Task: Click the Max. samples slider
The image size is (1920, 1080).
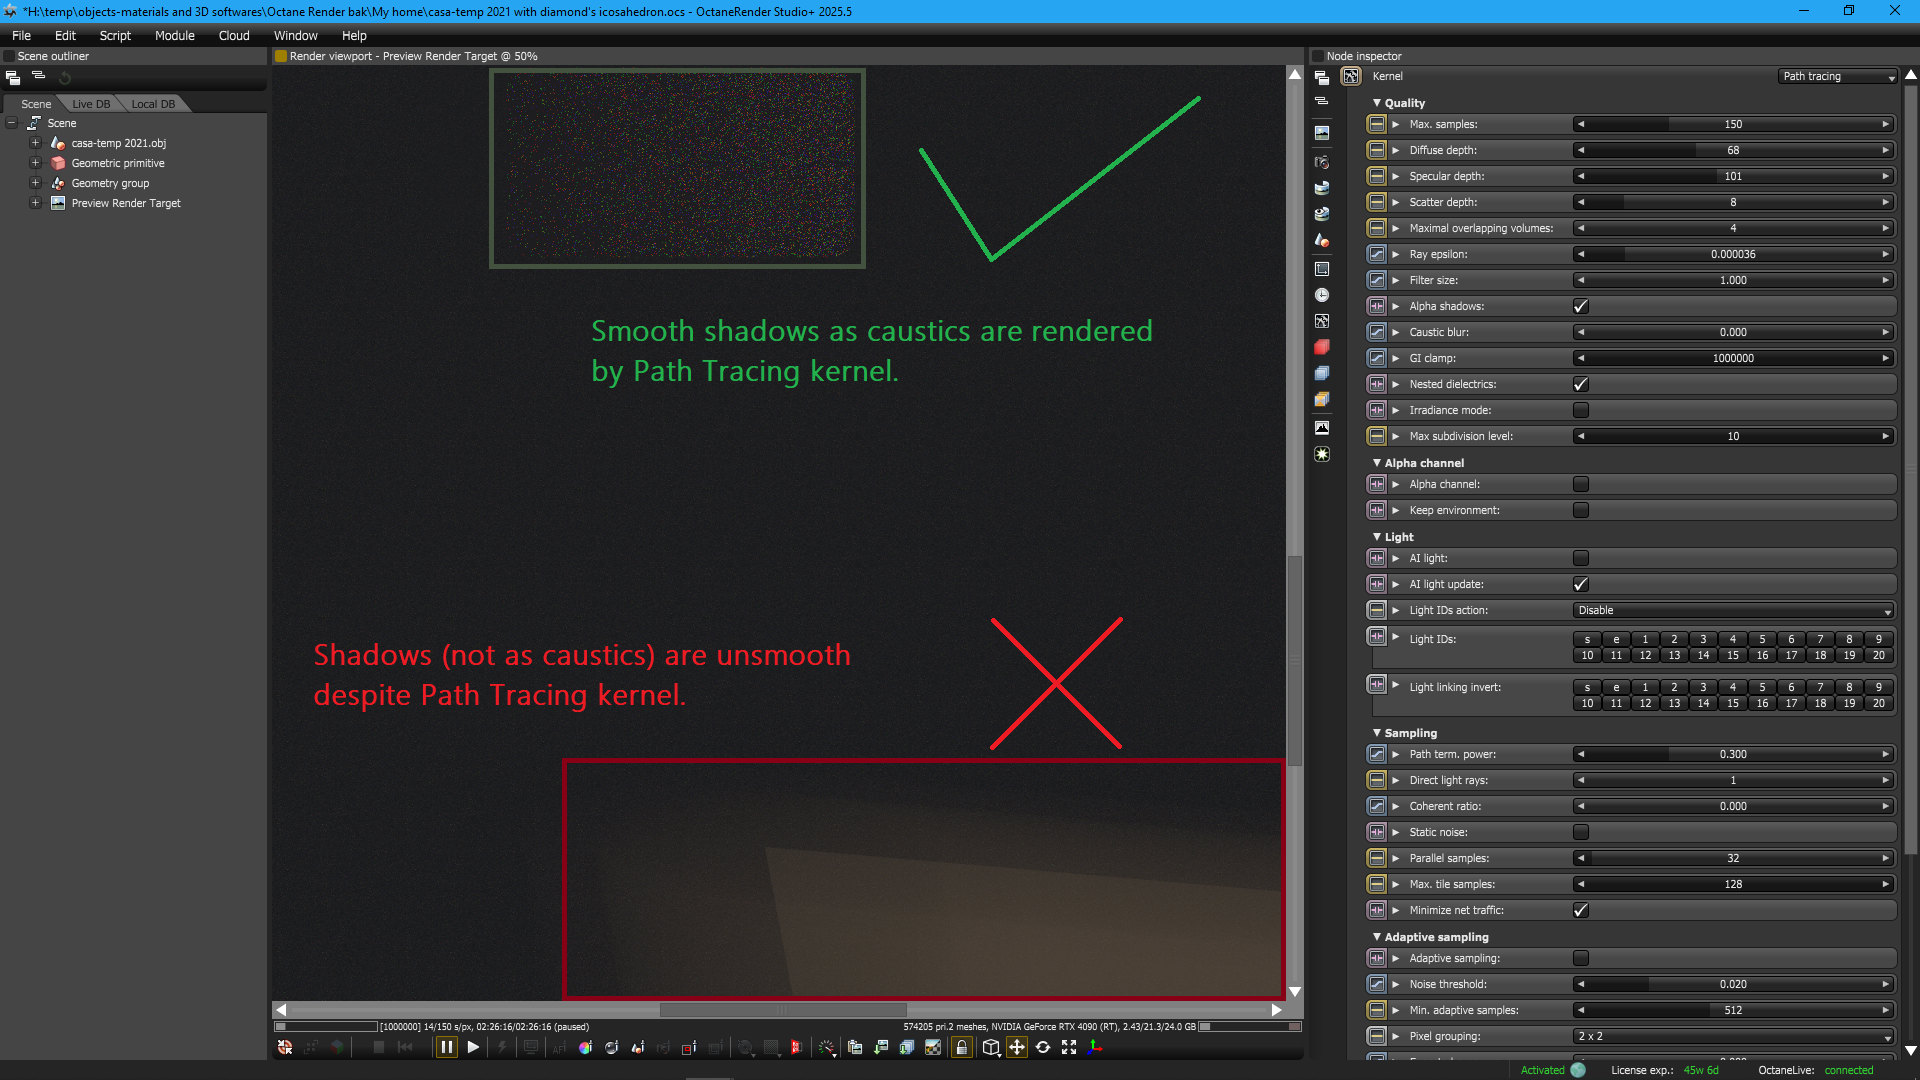Action: 1733,124
